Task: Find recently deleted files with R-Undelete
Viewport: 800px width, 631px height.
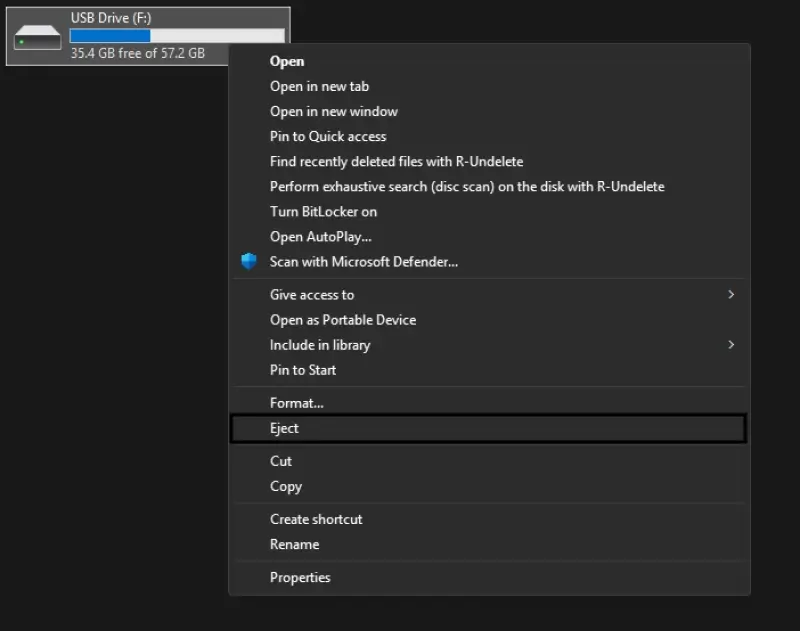Action: [489, 161]
